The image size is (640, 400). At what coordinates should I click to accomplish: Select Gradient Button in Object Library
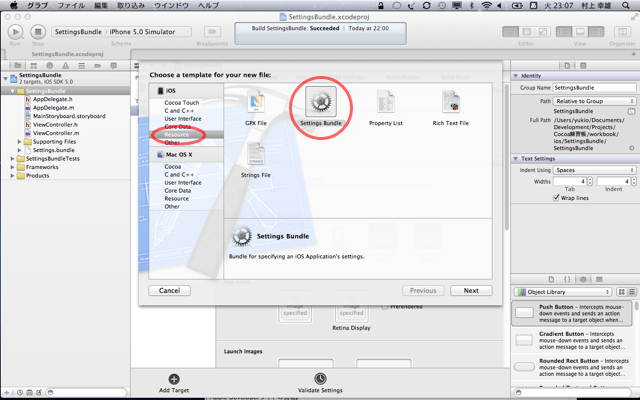tap(572, 340)
